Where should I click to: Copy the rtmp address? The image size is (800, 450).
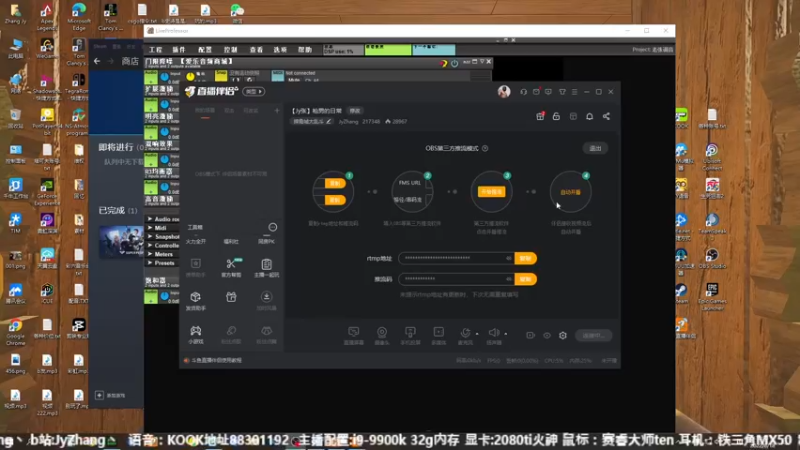(526, 258)
